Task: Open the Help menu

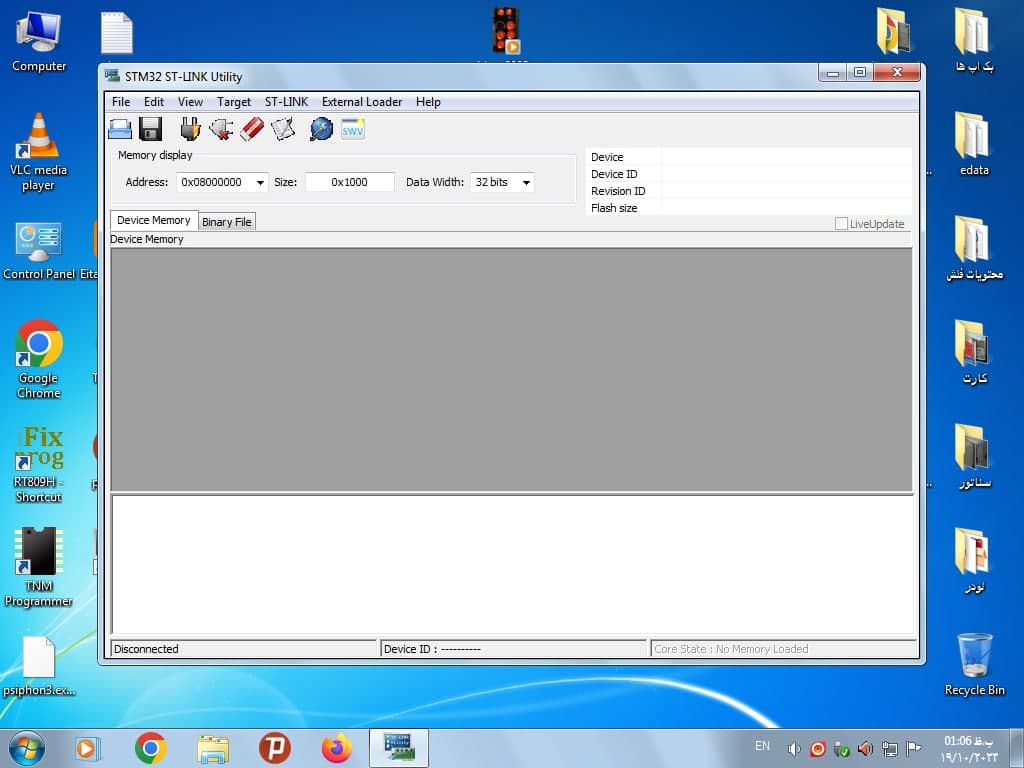Action: pyautogui.click(x=428, y=102)
